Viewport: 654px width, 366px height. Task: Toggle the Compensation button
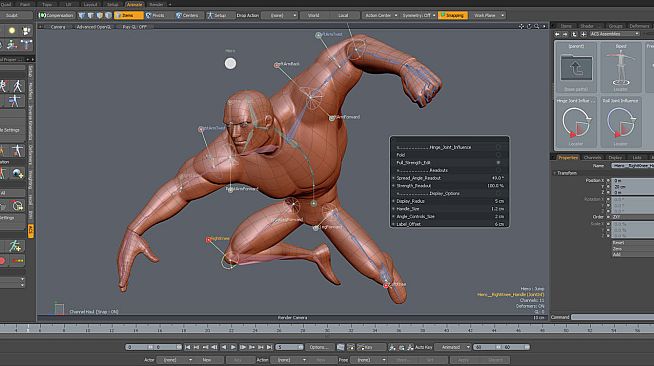56,15
